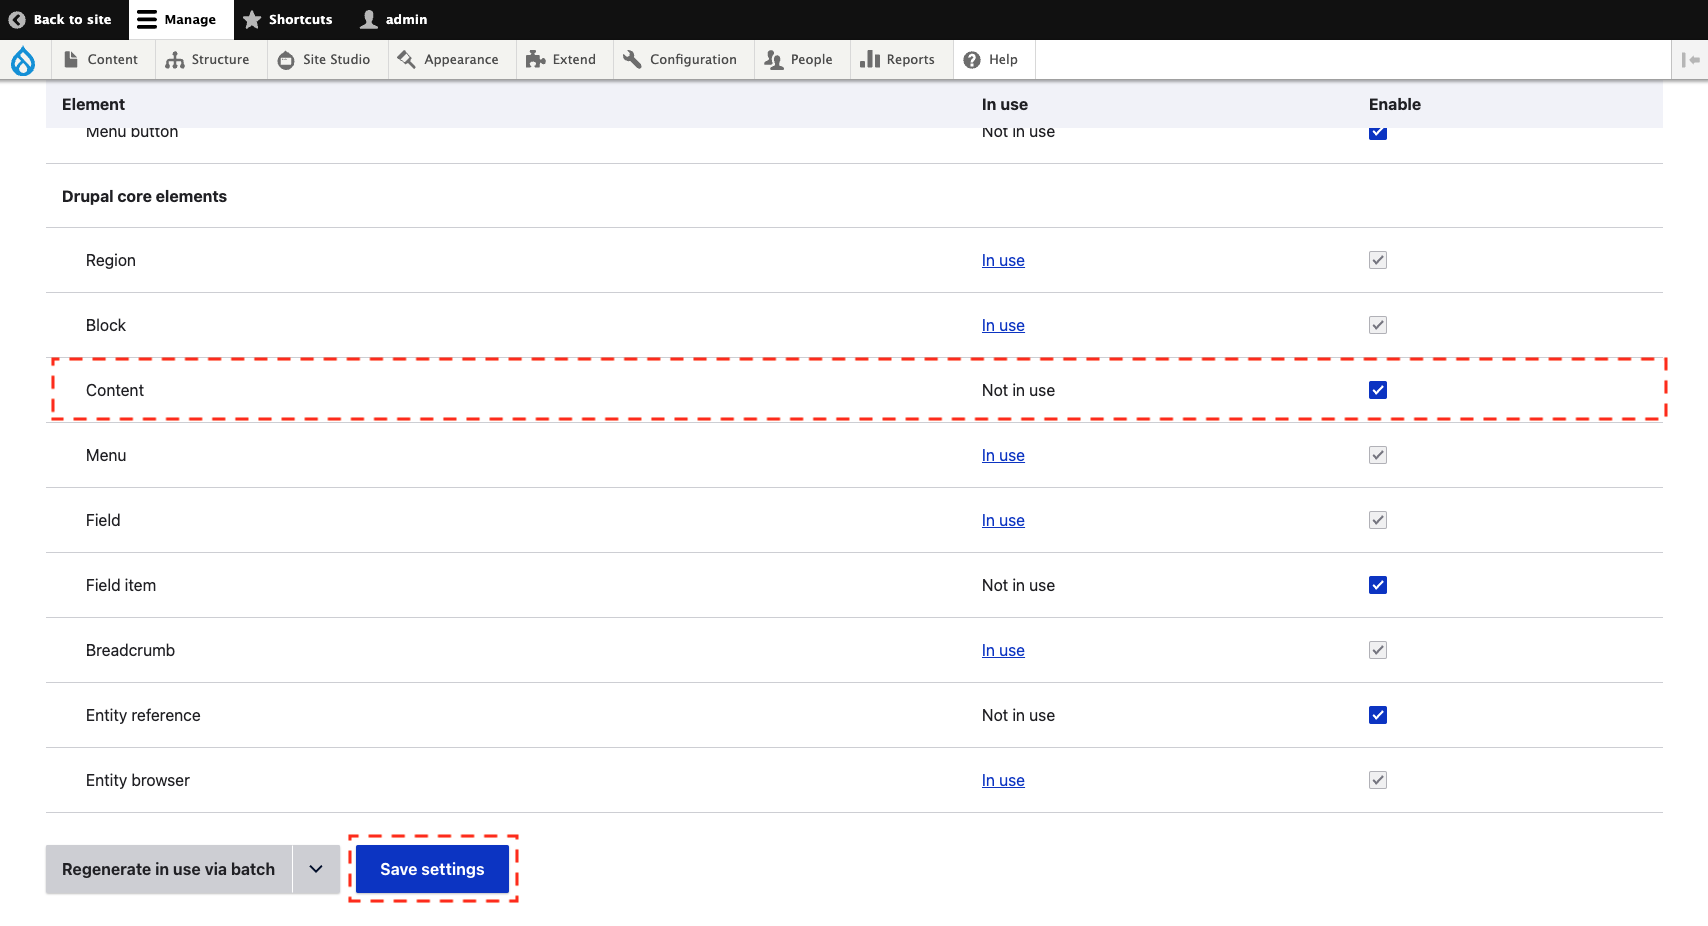
Task: Click Not in use text for Content
Action: pyautogui.click(x=1018, y=390)
